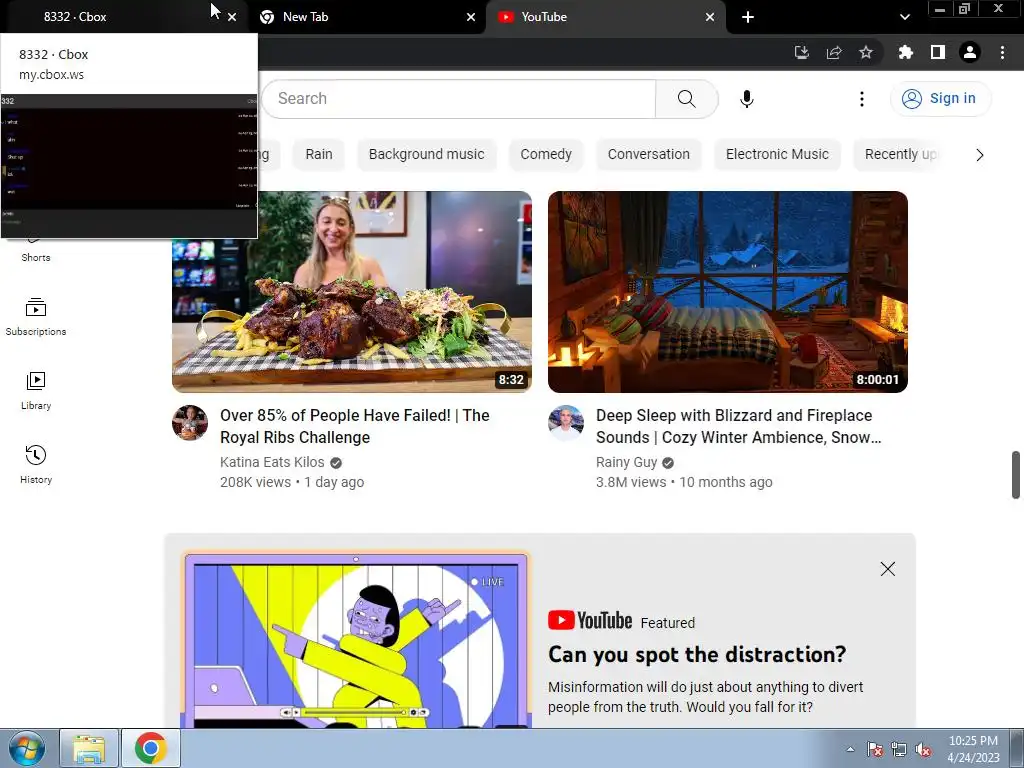Open File Explorer from the taskbar
Screen dimensions: 1024x768
click(x=89, y=748)
